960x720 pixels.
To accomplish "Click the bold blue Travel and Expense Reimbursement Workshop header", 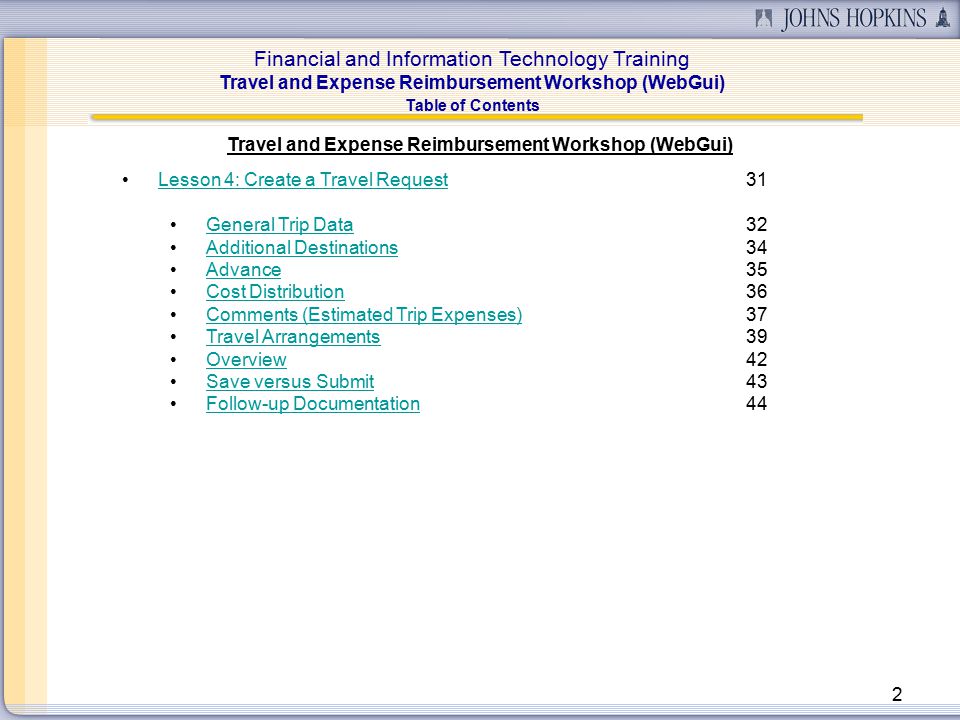I will coord(472,83).
